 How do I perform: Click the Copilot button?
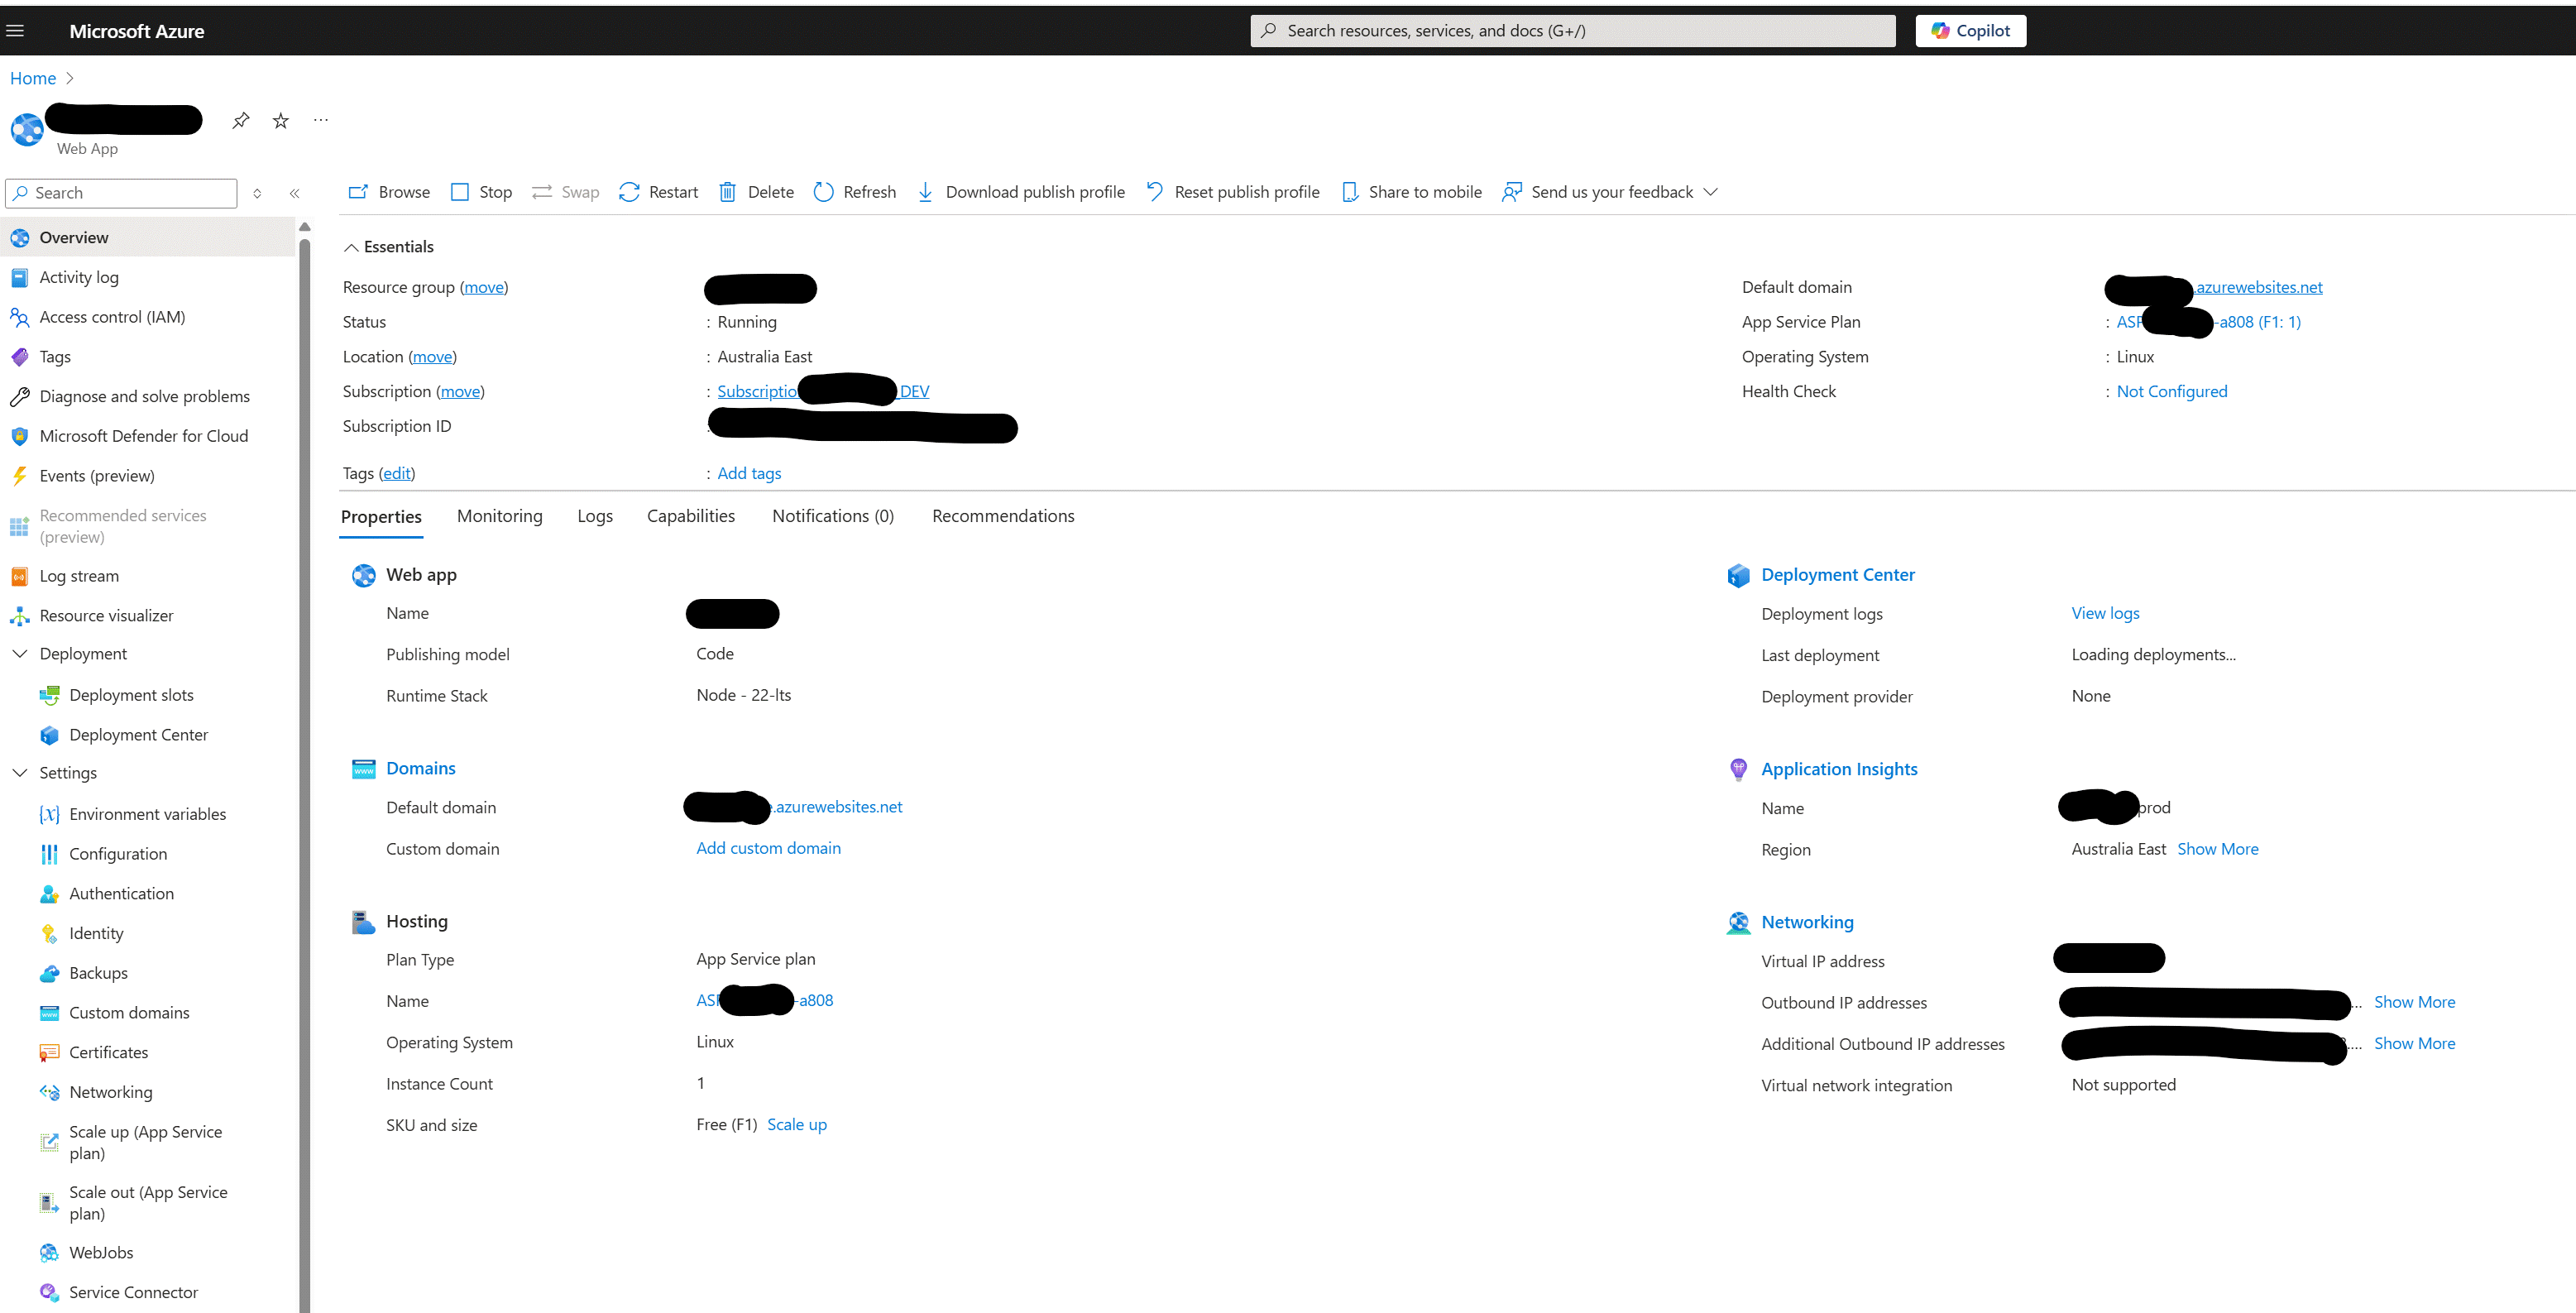[1970, 31]
